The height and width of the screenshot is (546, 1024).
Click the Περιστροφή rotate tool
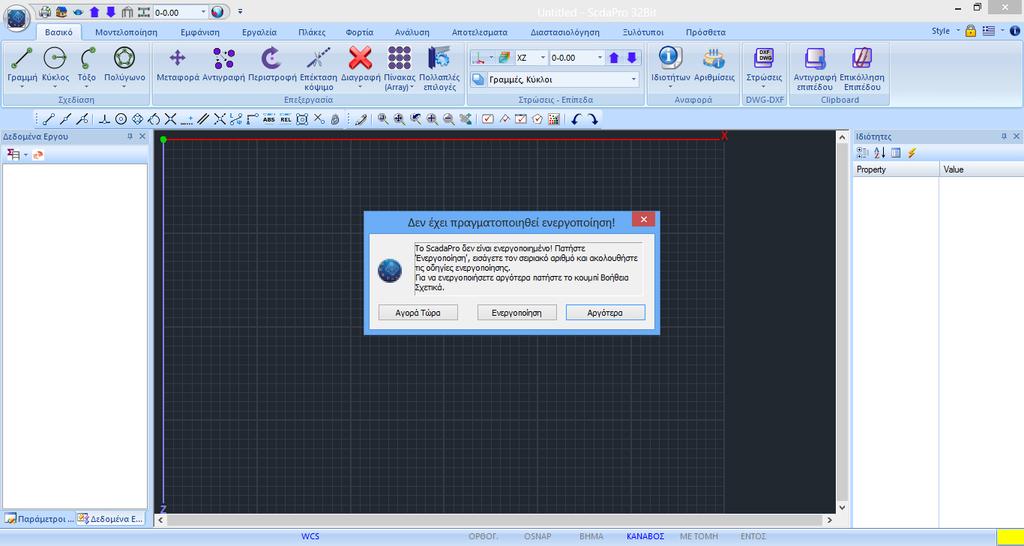click(272, 64)
